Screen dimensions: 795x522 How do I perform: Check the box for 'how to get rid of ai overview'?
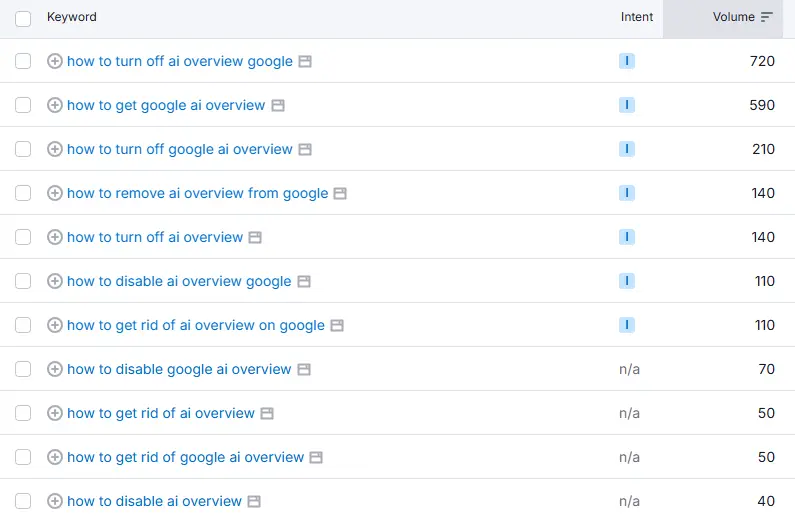click(x=23, y=414)
